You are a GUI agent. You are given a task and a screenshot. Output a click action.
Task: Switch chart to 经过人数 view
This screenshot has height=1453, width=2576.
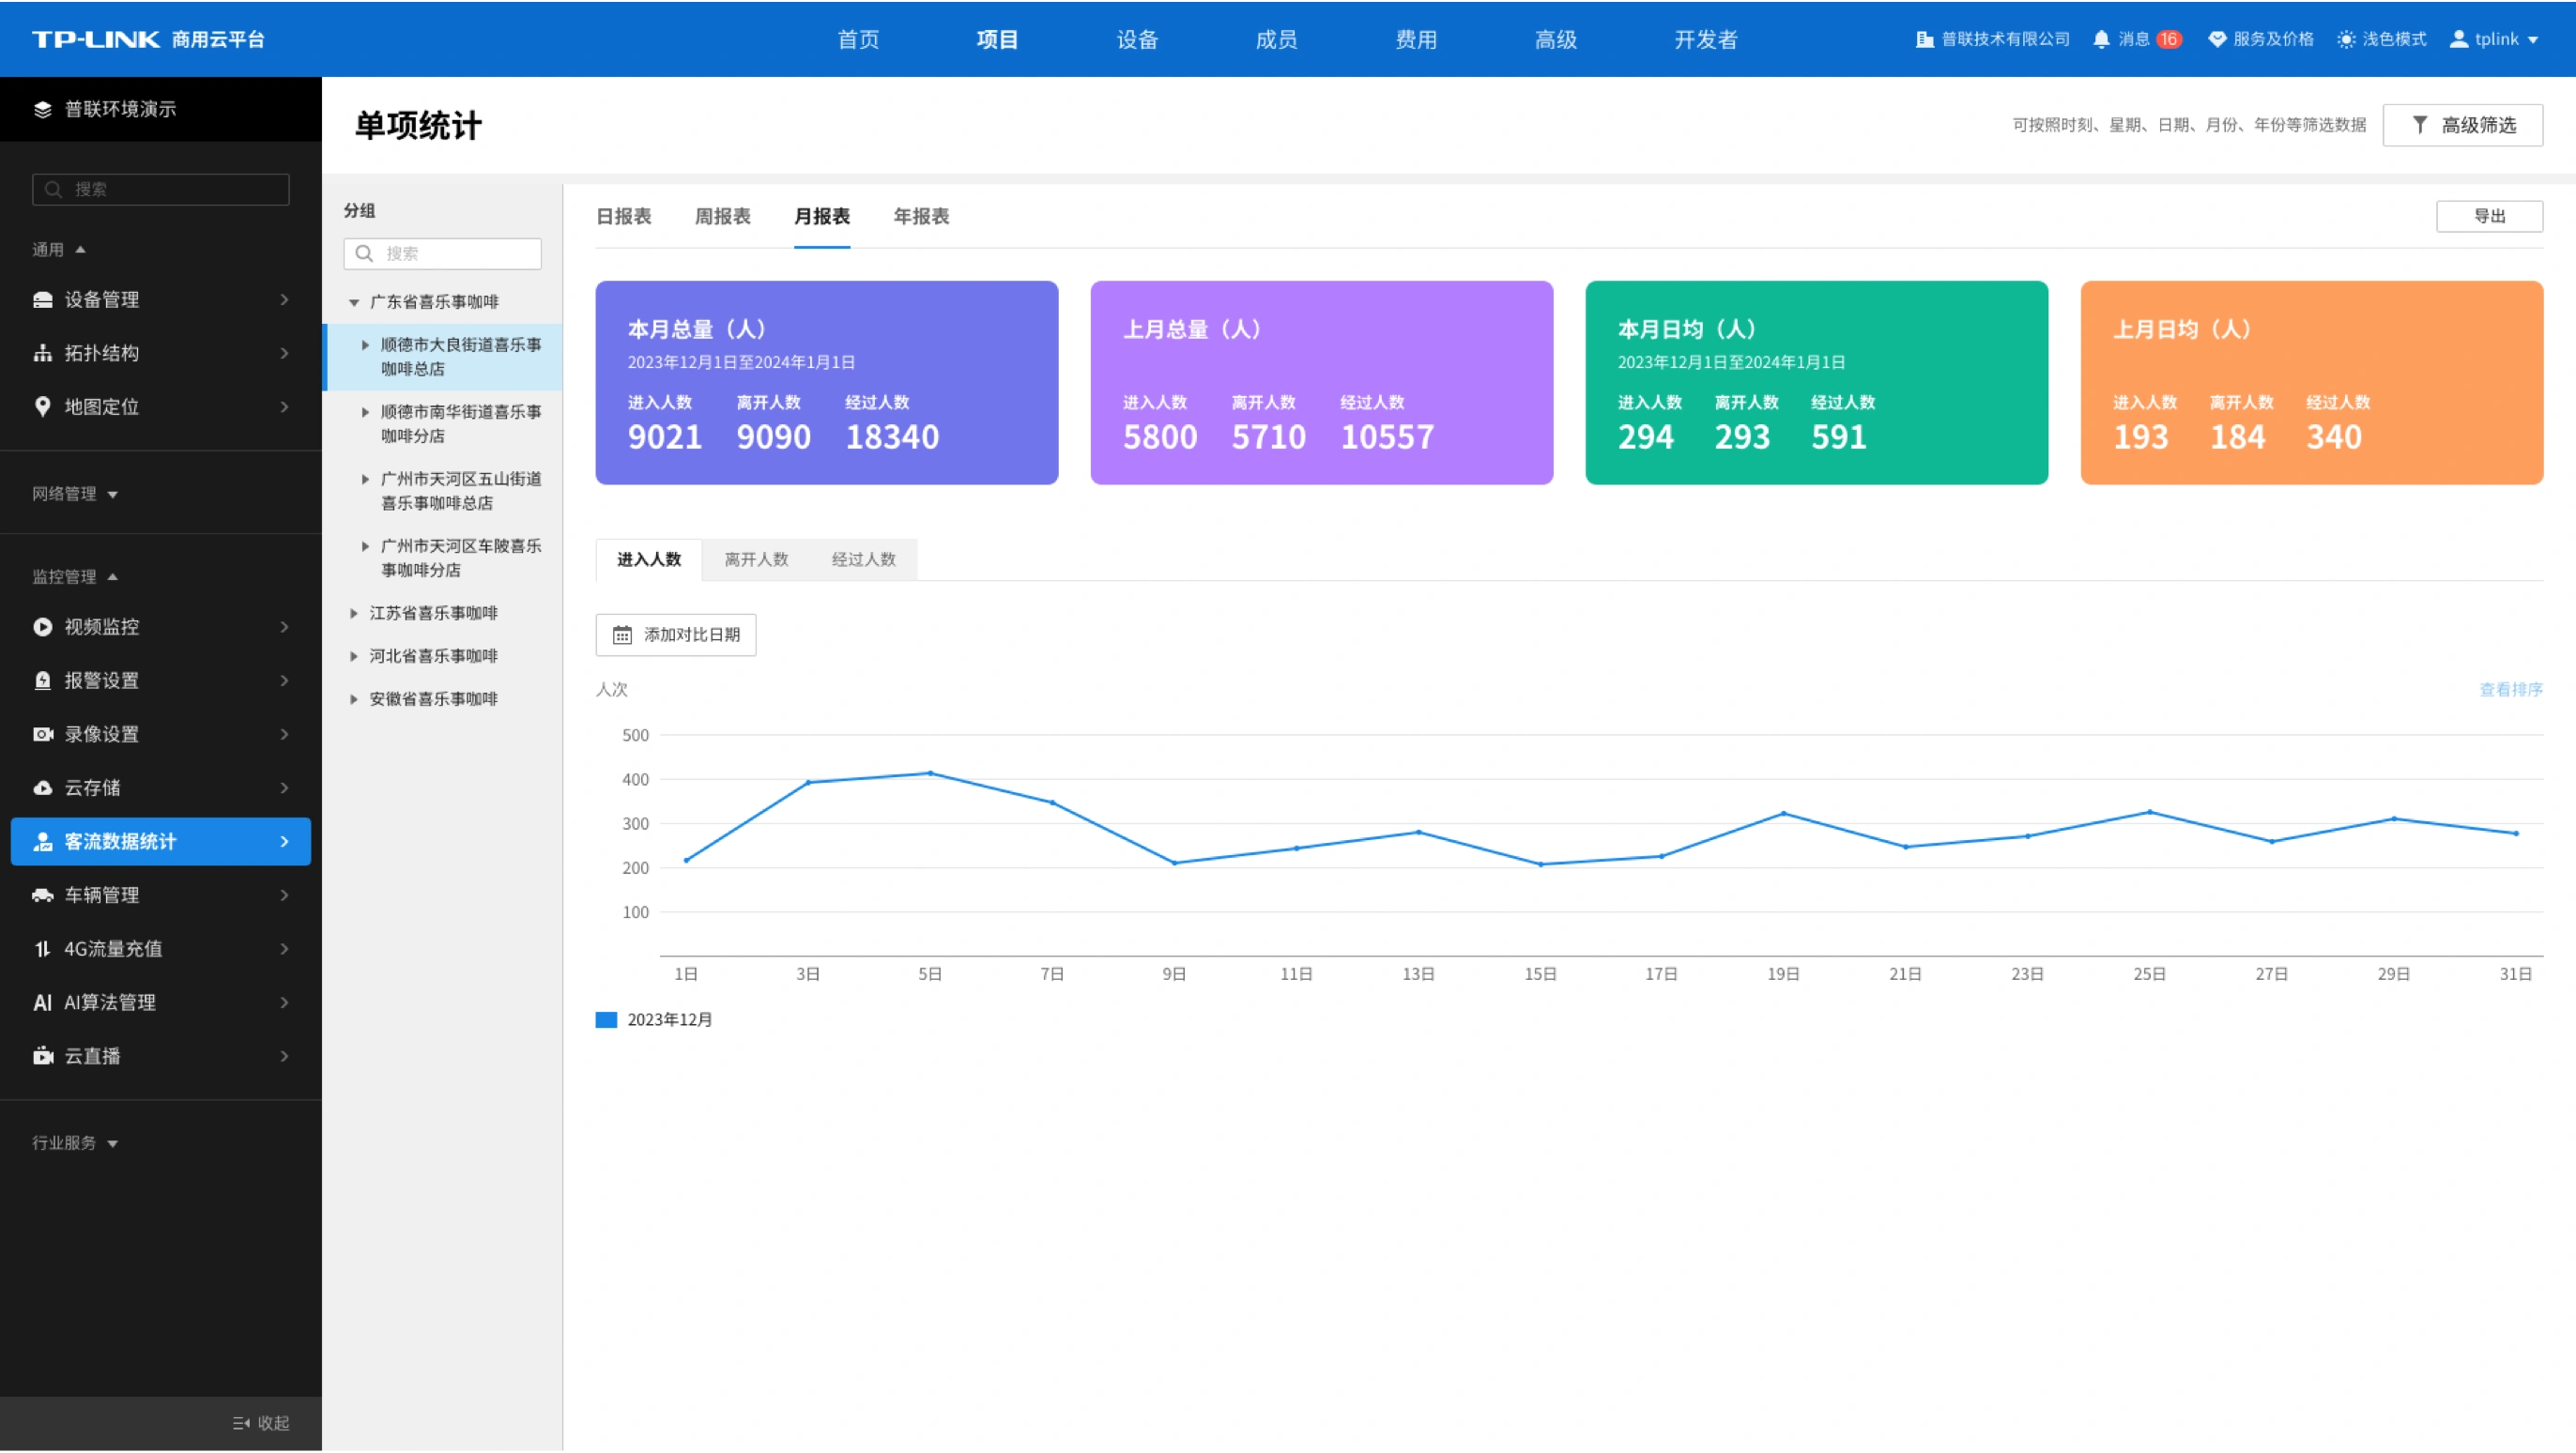(864, 559)
